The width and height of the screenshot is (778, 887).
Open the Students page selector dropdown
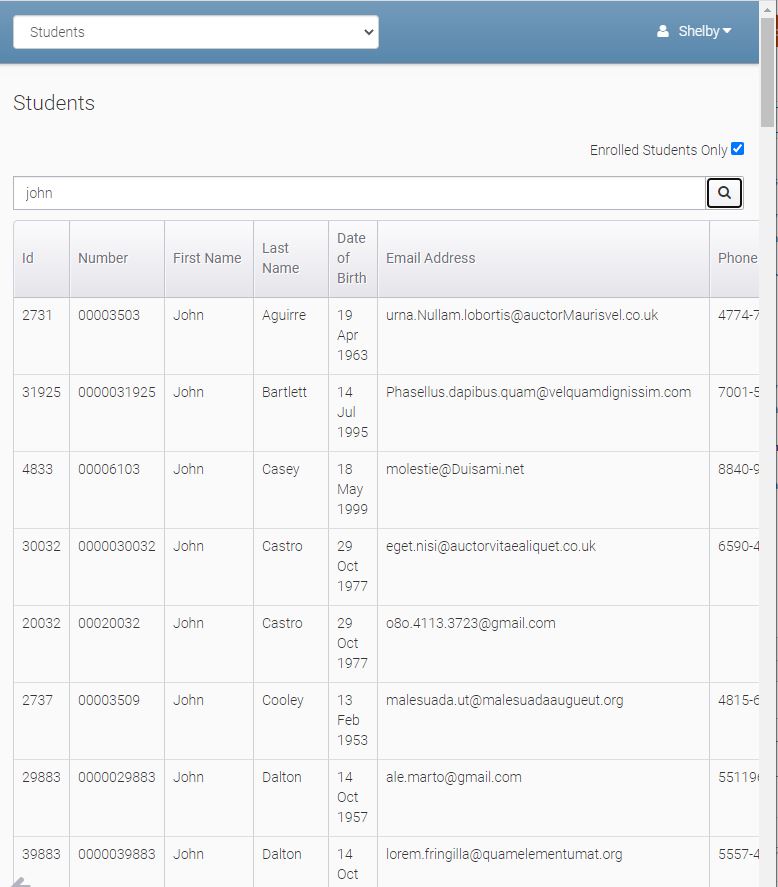click(x=195, y=32)
